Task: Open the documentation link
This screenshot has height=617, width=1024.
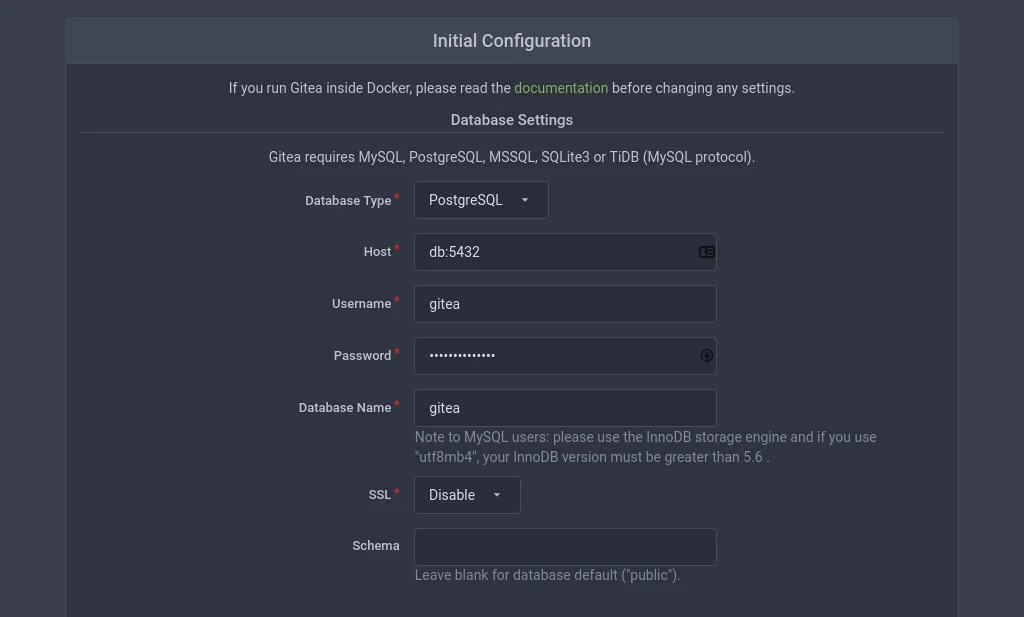Action: [561, 88]
